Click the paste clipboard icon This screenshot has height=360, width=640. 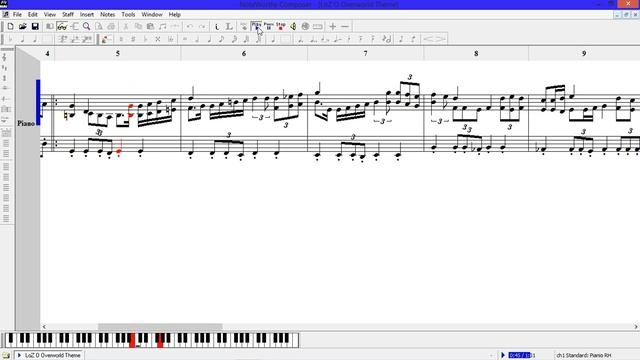coord(150,27)
